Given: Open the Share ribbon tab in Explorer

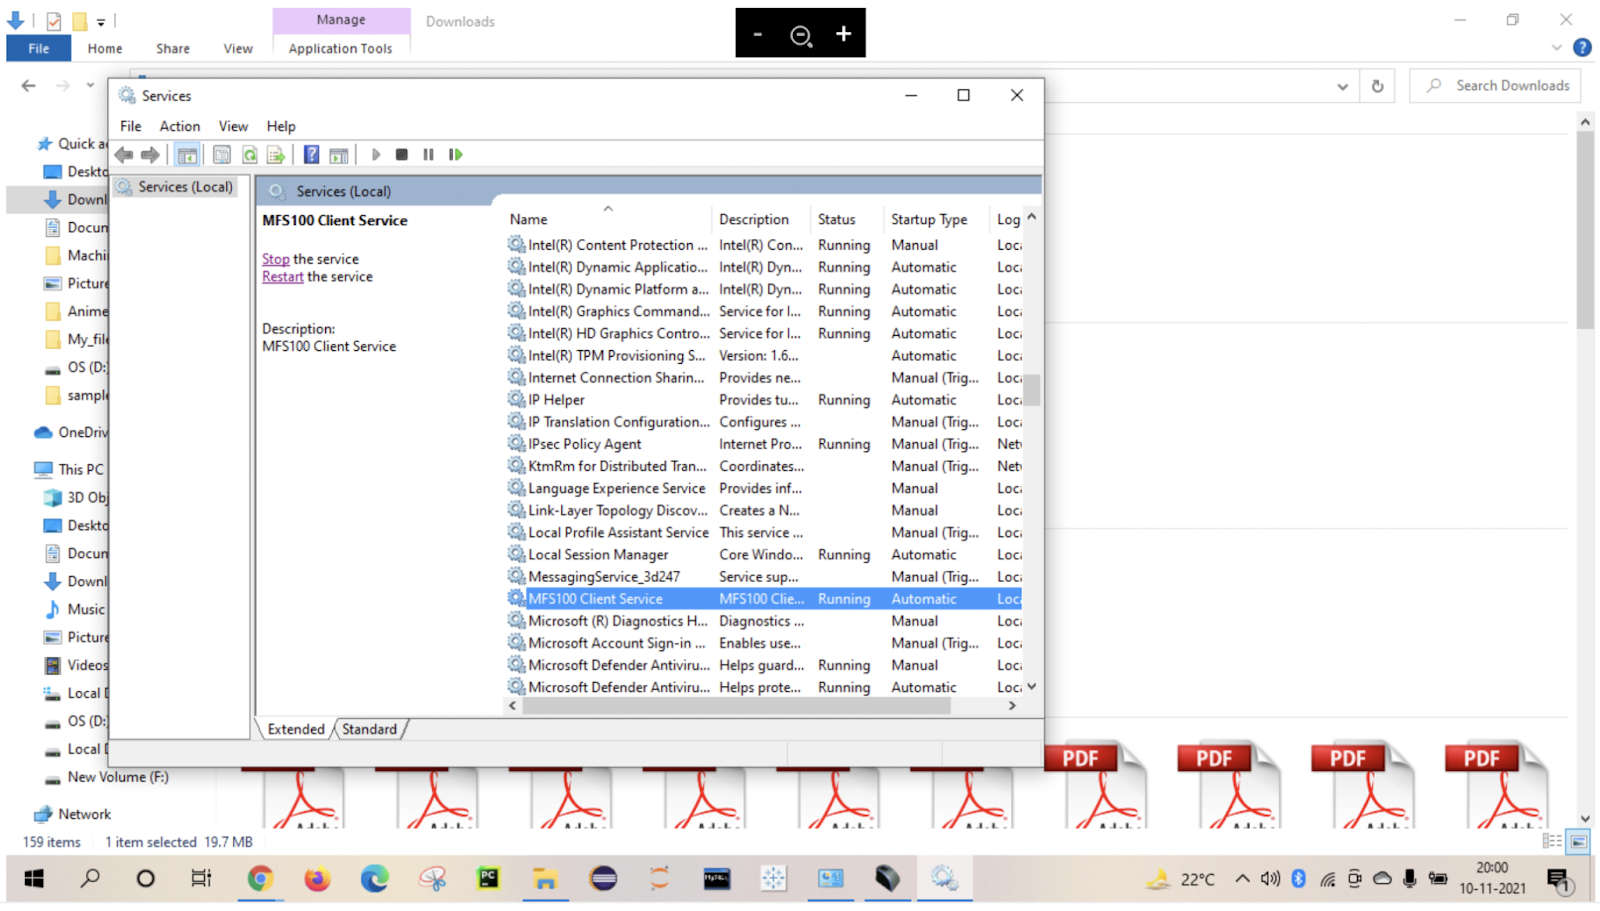Looking at the screenshot, I should click(x=173, y=48).
